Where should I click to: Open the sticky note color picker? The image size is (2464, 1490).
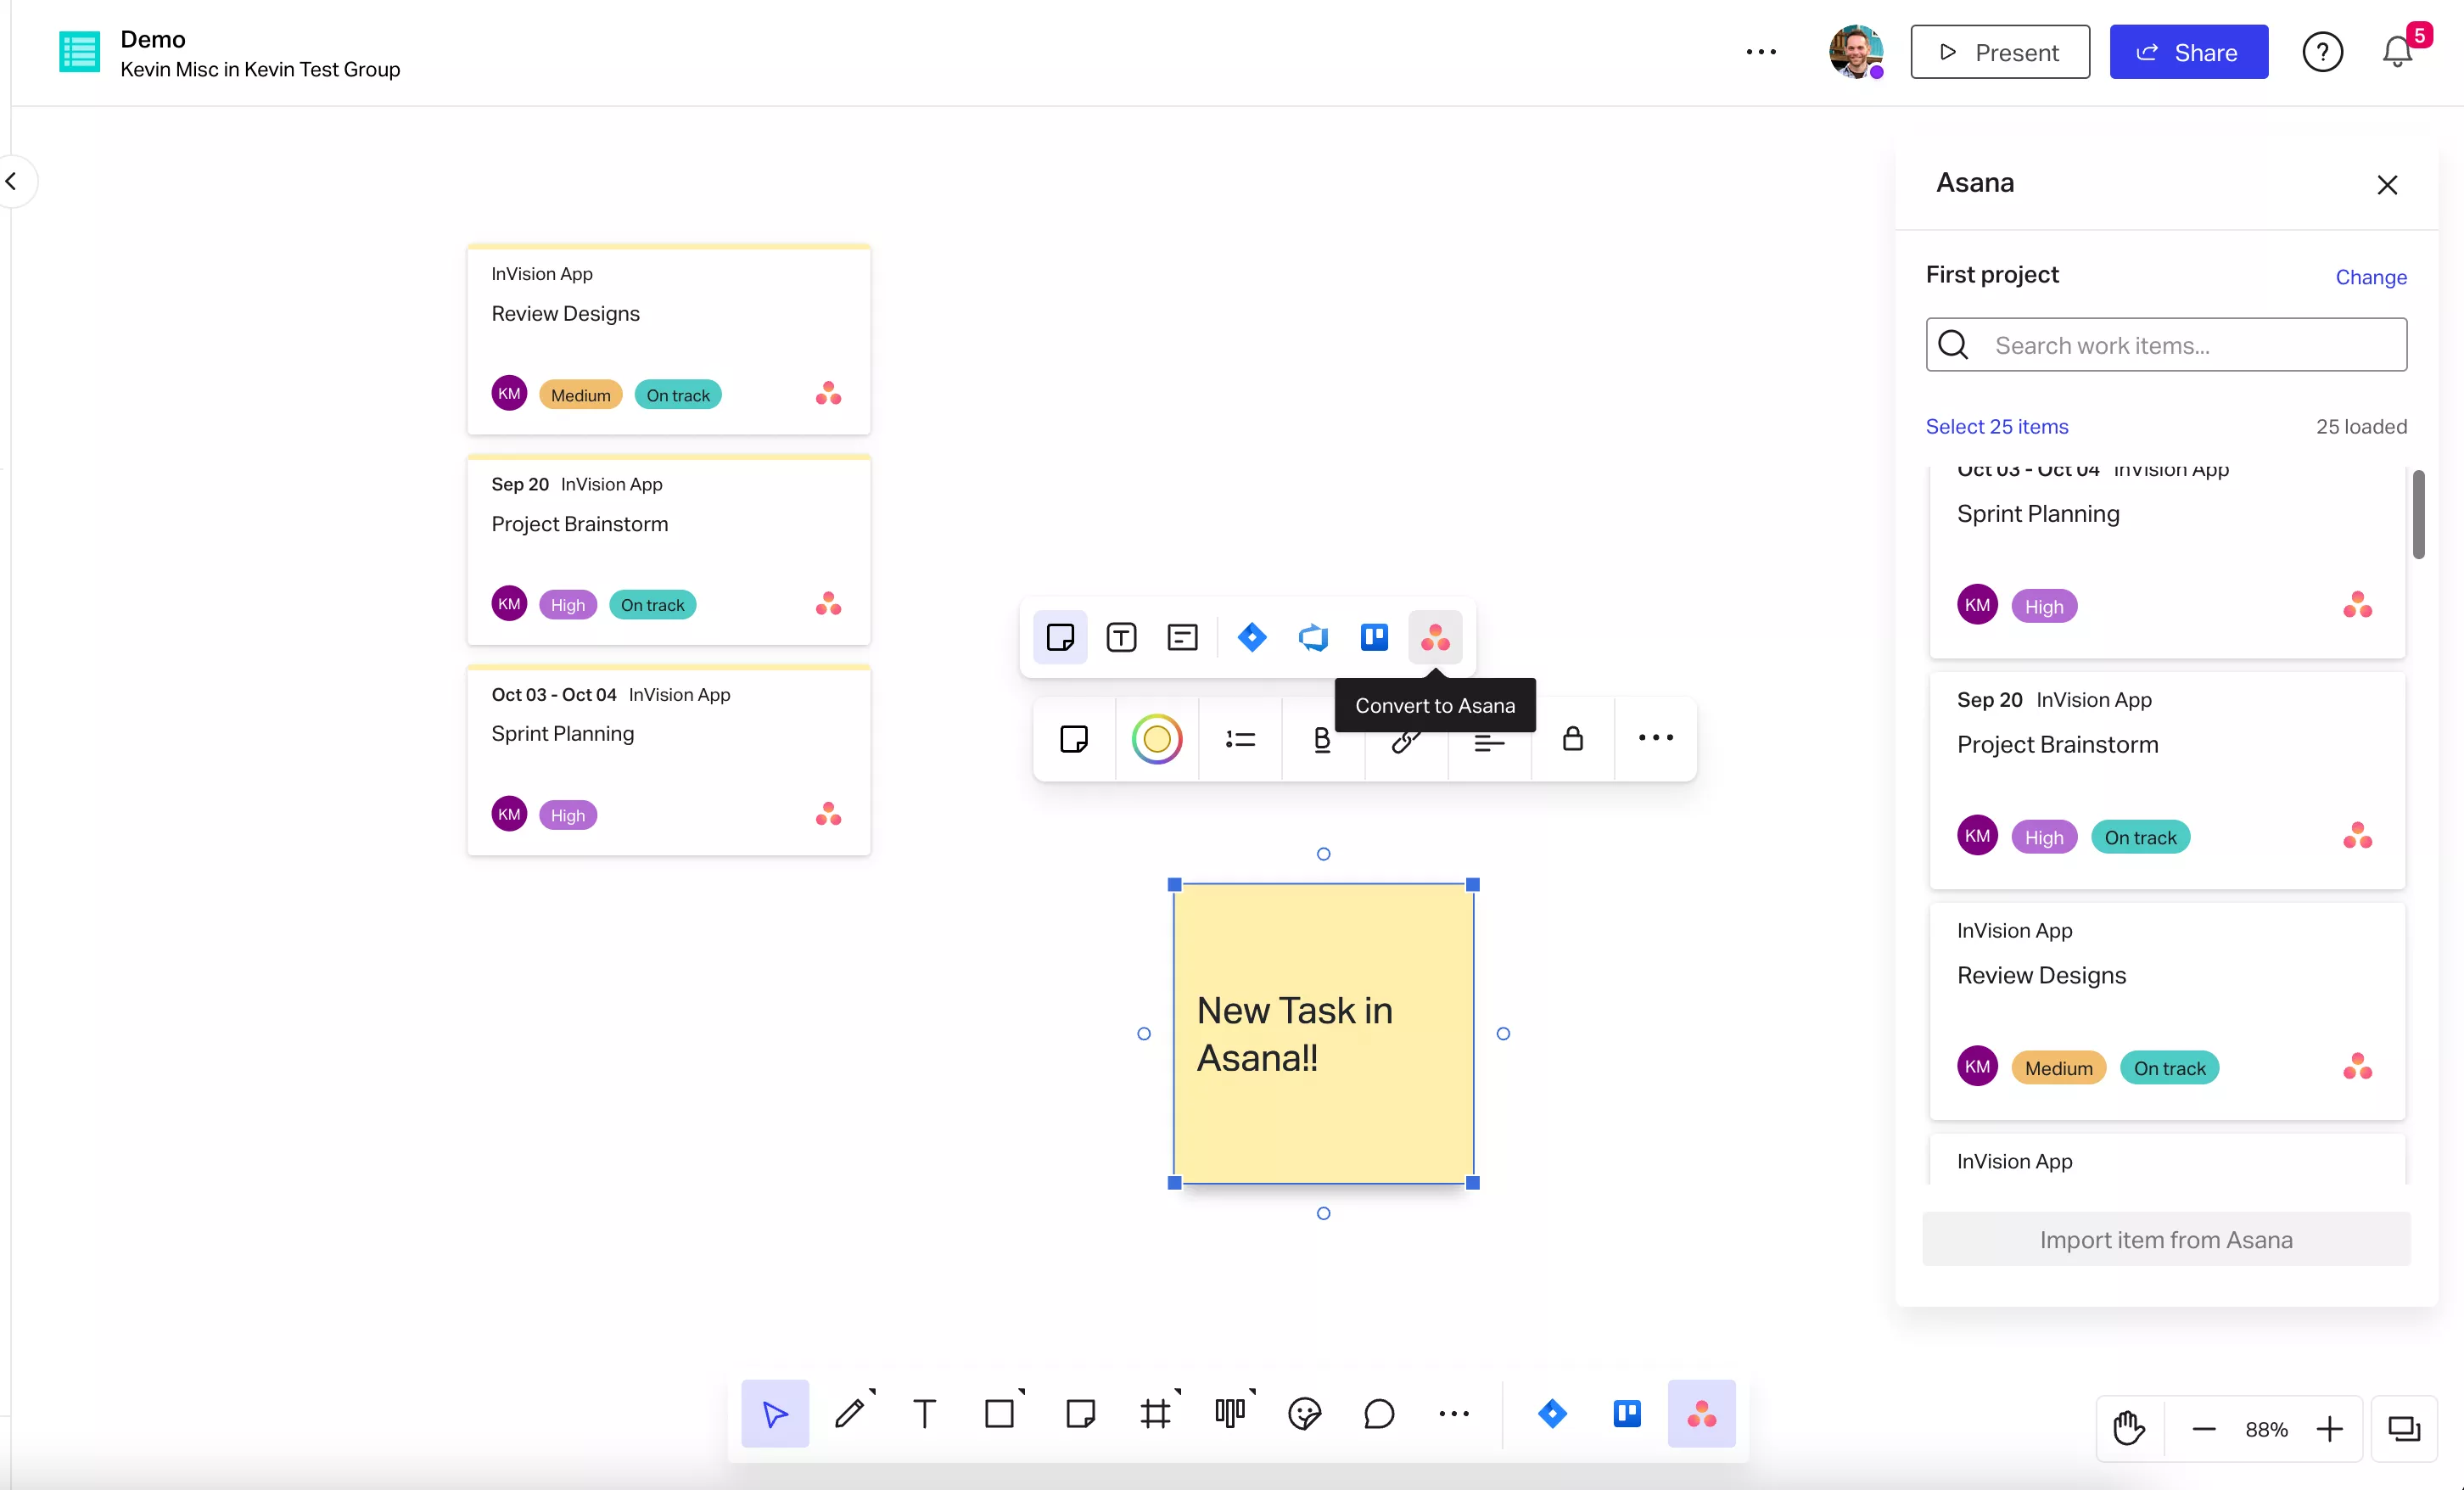point(1157,739)
